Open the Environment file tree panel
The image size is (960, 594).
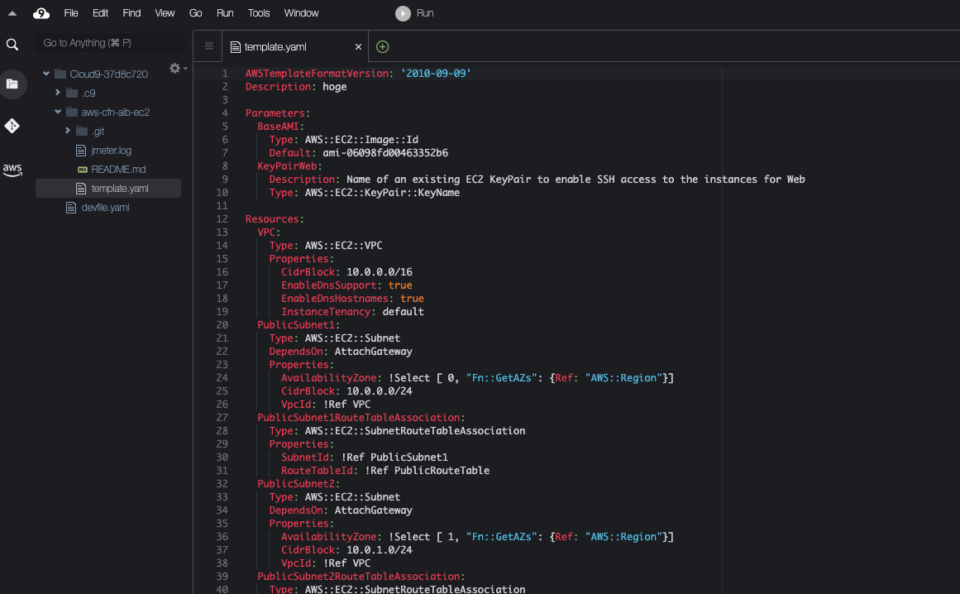[12, 84]
